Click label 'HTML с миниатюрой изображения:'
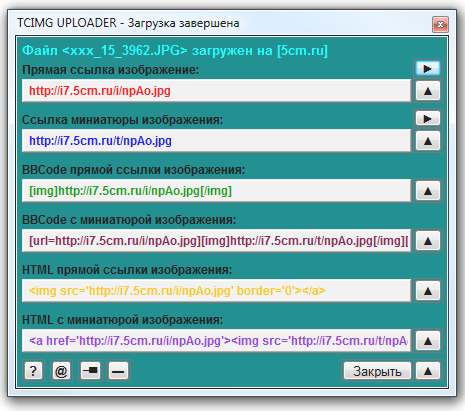Image resolution: width=465 pixels, height=411 pixels. [x=122, y=320]
